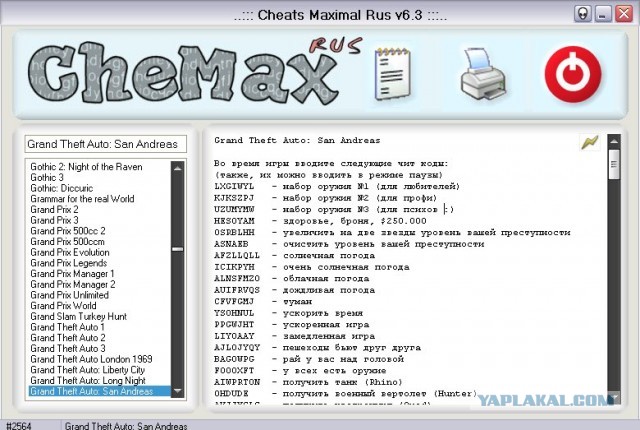Click the alien head icon in the title bar
Viewport: 640px width, 430px height.
(x=583, y=14)
